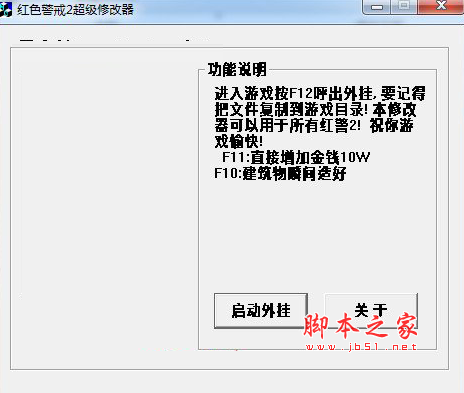
Task: Click the 启动外挂 button
Action: (x=261, y=311)
